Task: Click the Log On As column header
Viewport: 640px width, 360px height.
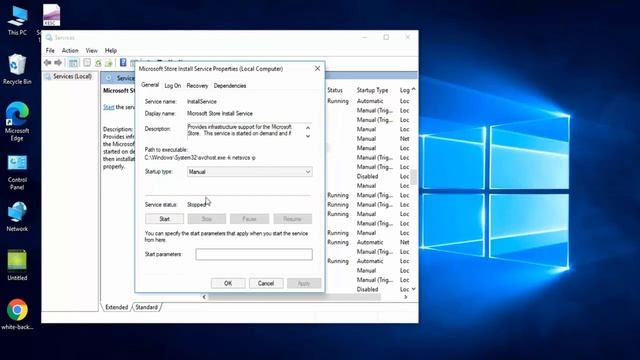Action: tap(404, 90)
